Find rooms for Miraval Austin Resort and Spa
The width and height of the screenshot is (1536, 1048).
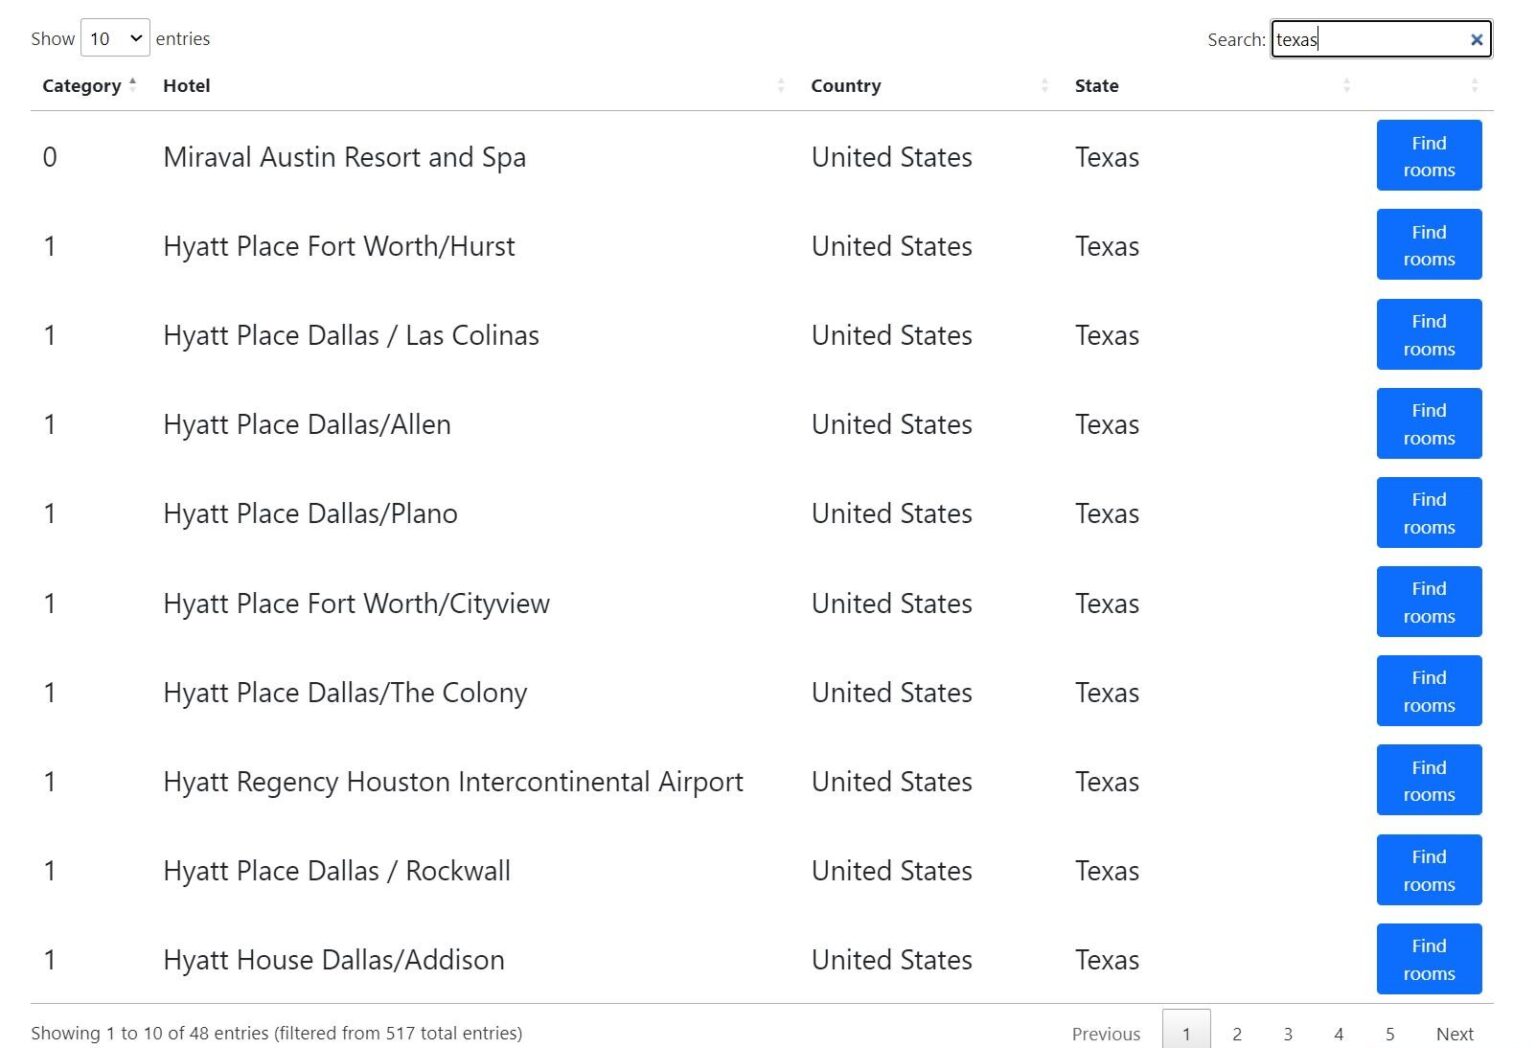[1428, 156]
